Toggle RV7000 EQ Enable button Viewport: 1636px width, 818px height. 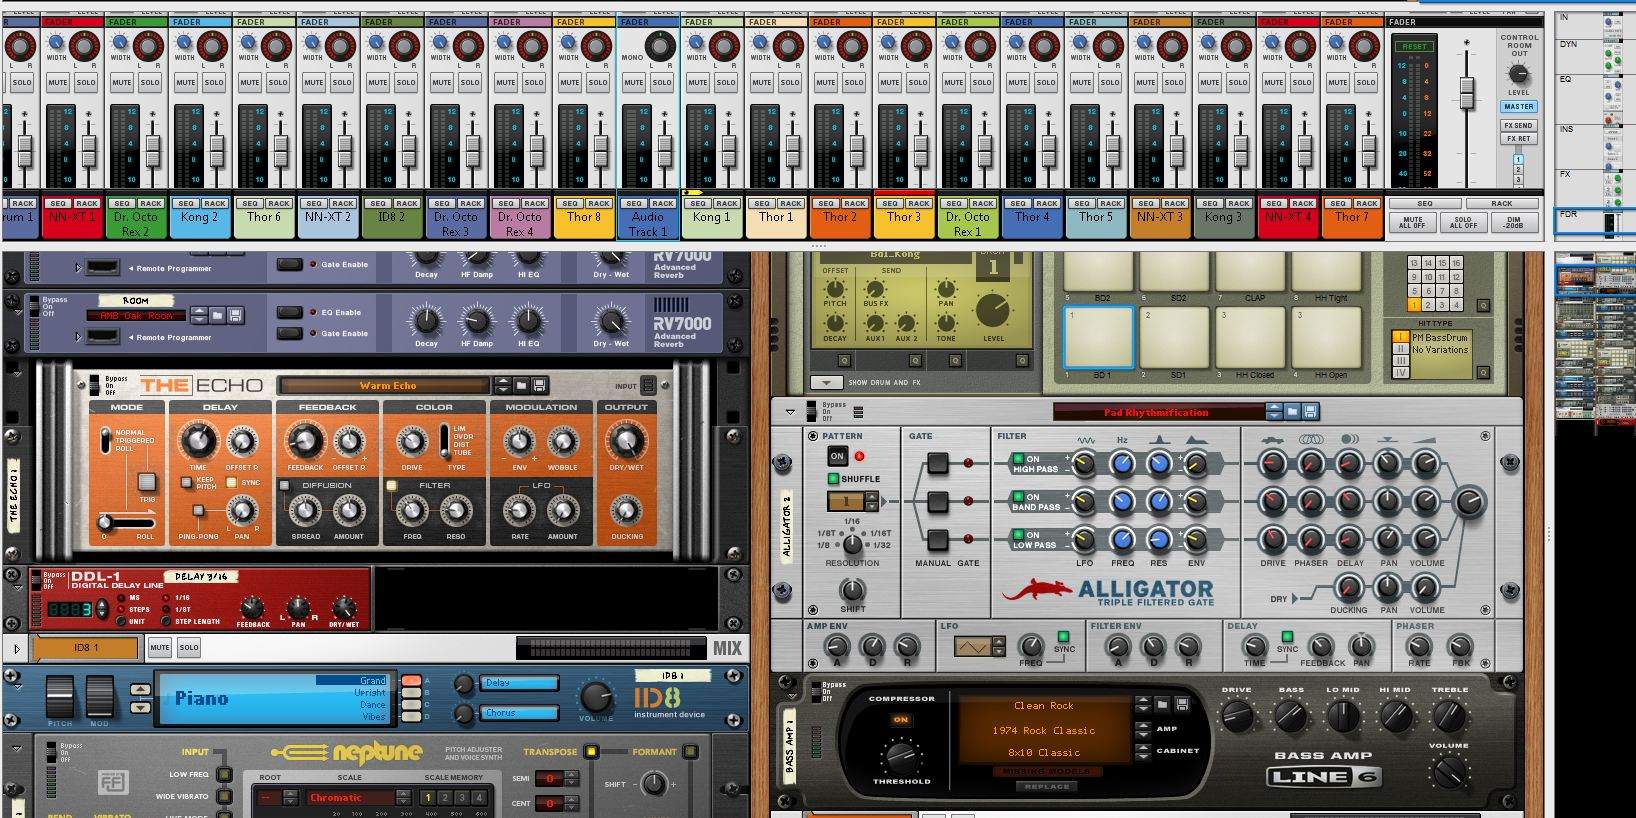pyautogui.click(x=289, y=312)
